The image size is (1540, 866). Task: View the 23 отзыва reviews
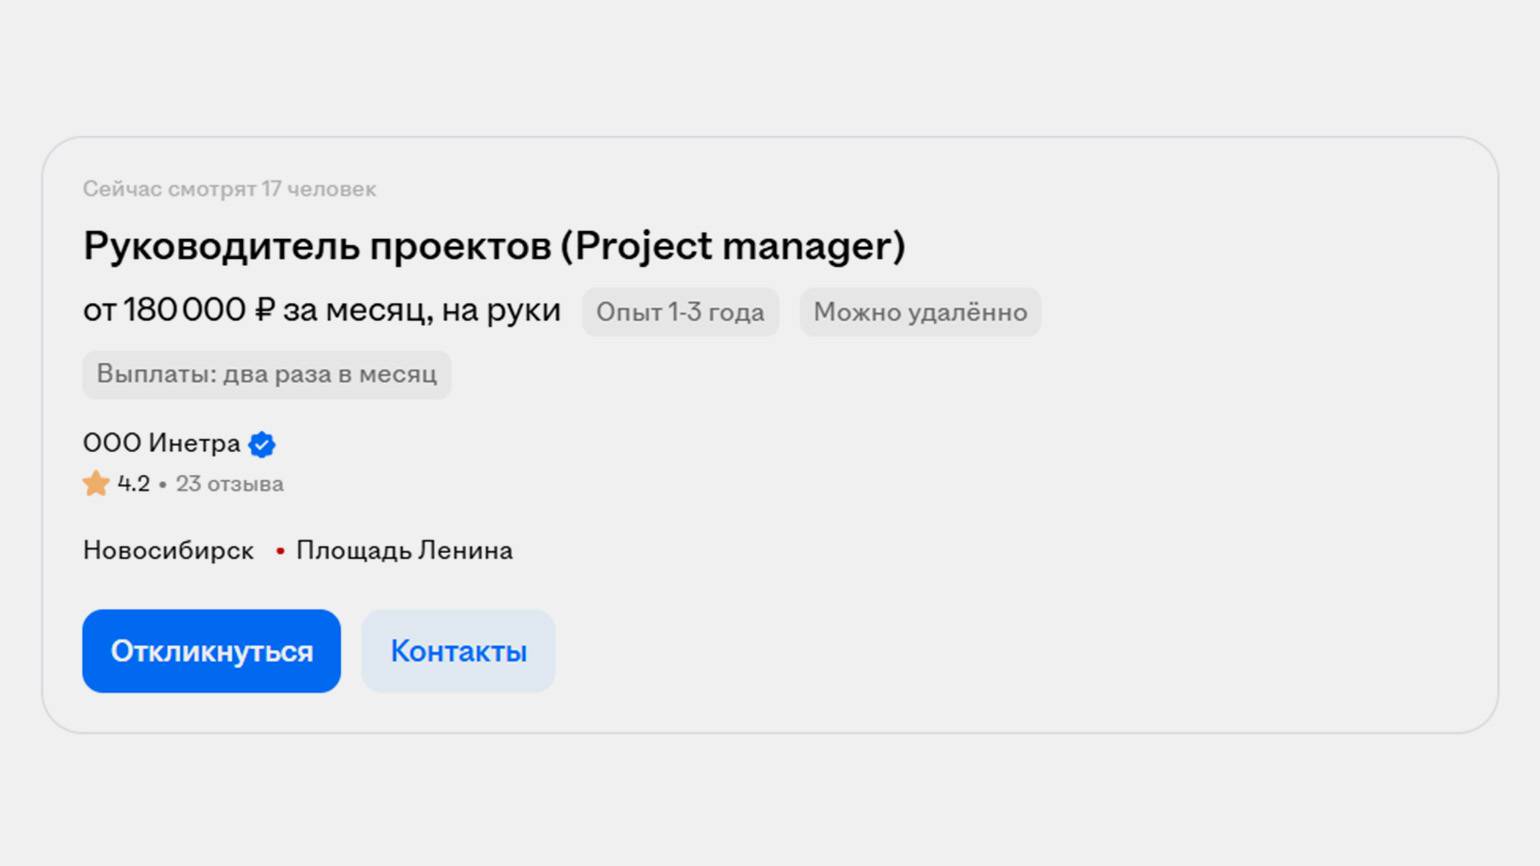tap(229, 484)
